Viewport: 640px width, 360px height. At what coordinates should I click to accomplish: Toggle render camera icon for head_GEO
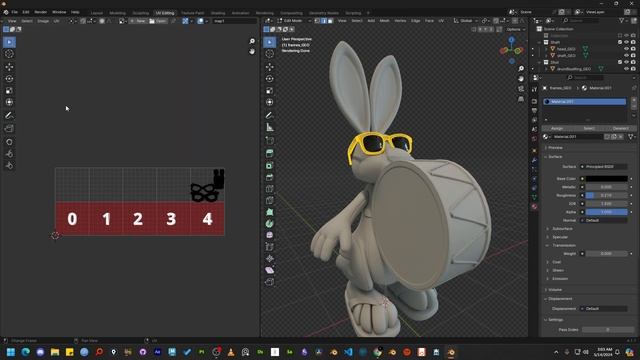click(633, 49)
